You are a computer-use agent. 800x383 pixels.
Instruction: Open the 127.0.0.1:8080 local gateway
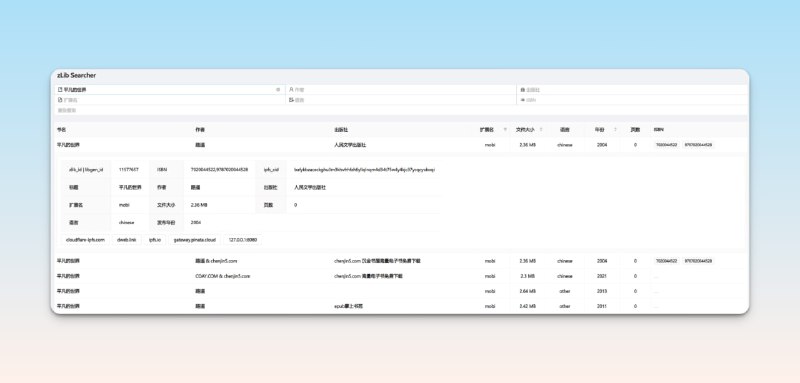[x=243, y=240]
